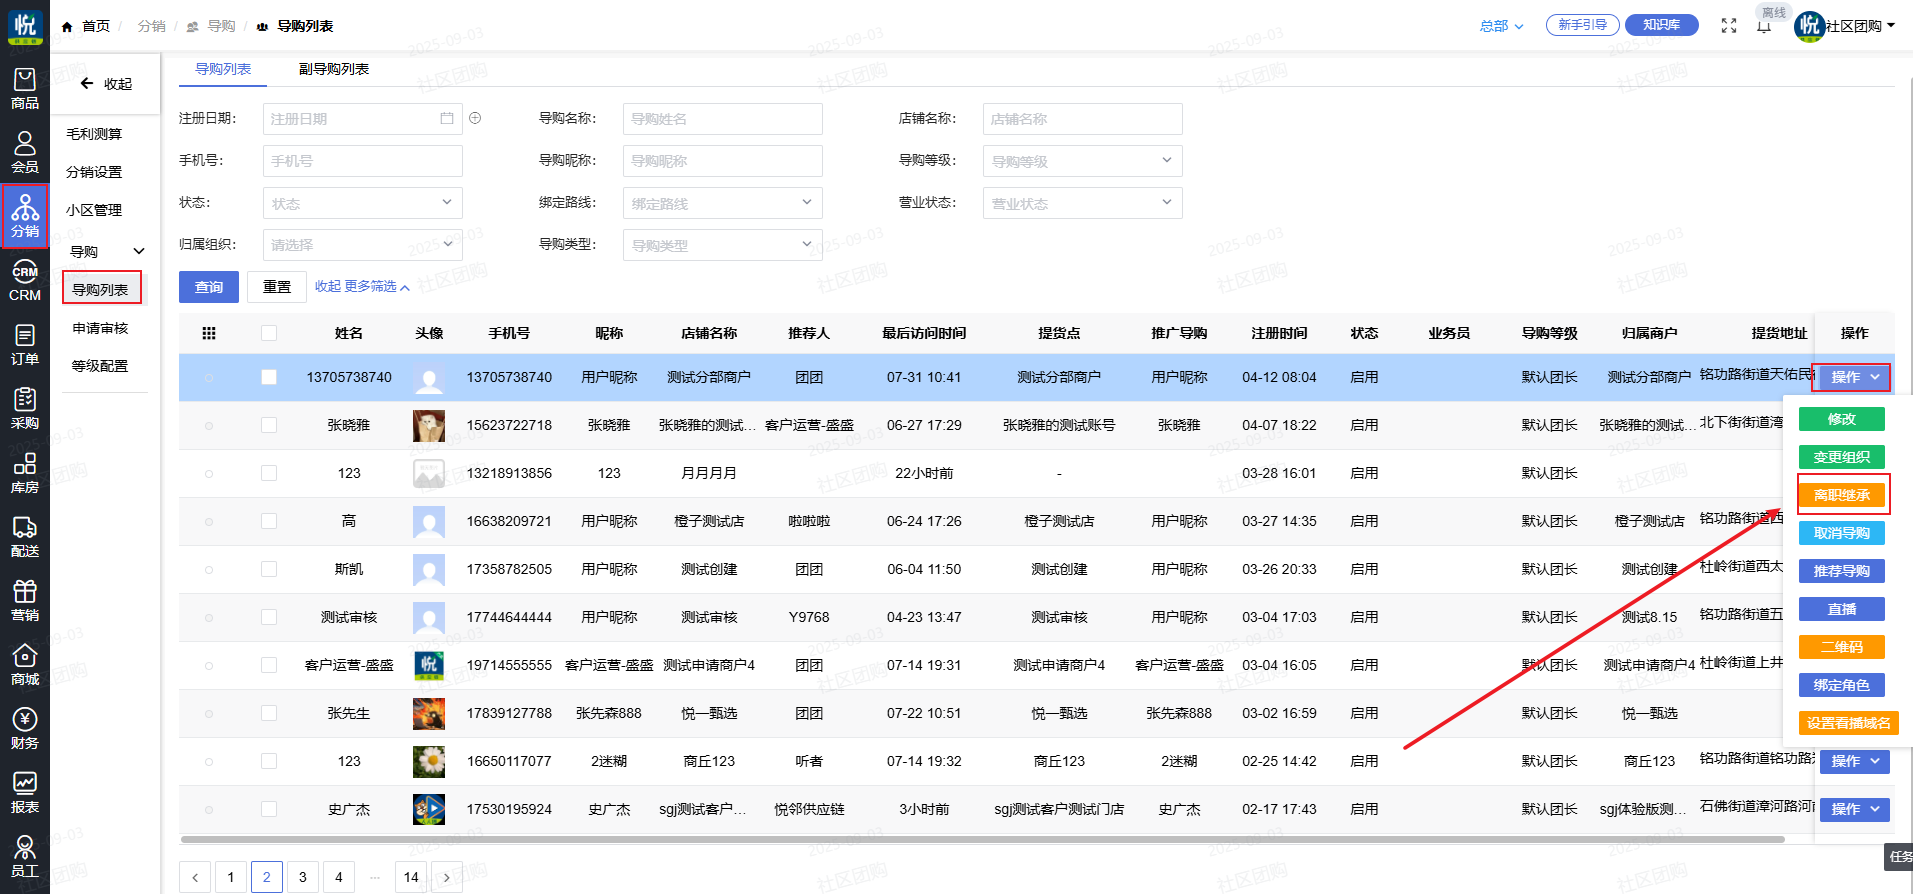Click the fullscreen toggle icon in header

[1729, 26]
